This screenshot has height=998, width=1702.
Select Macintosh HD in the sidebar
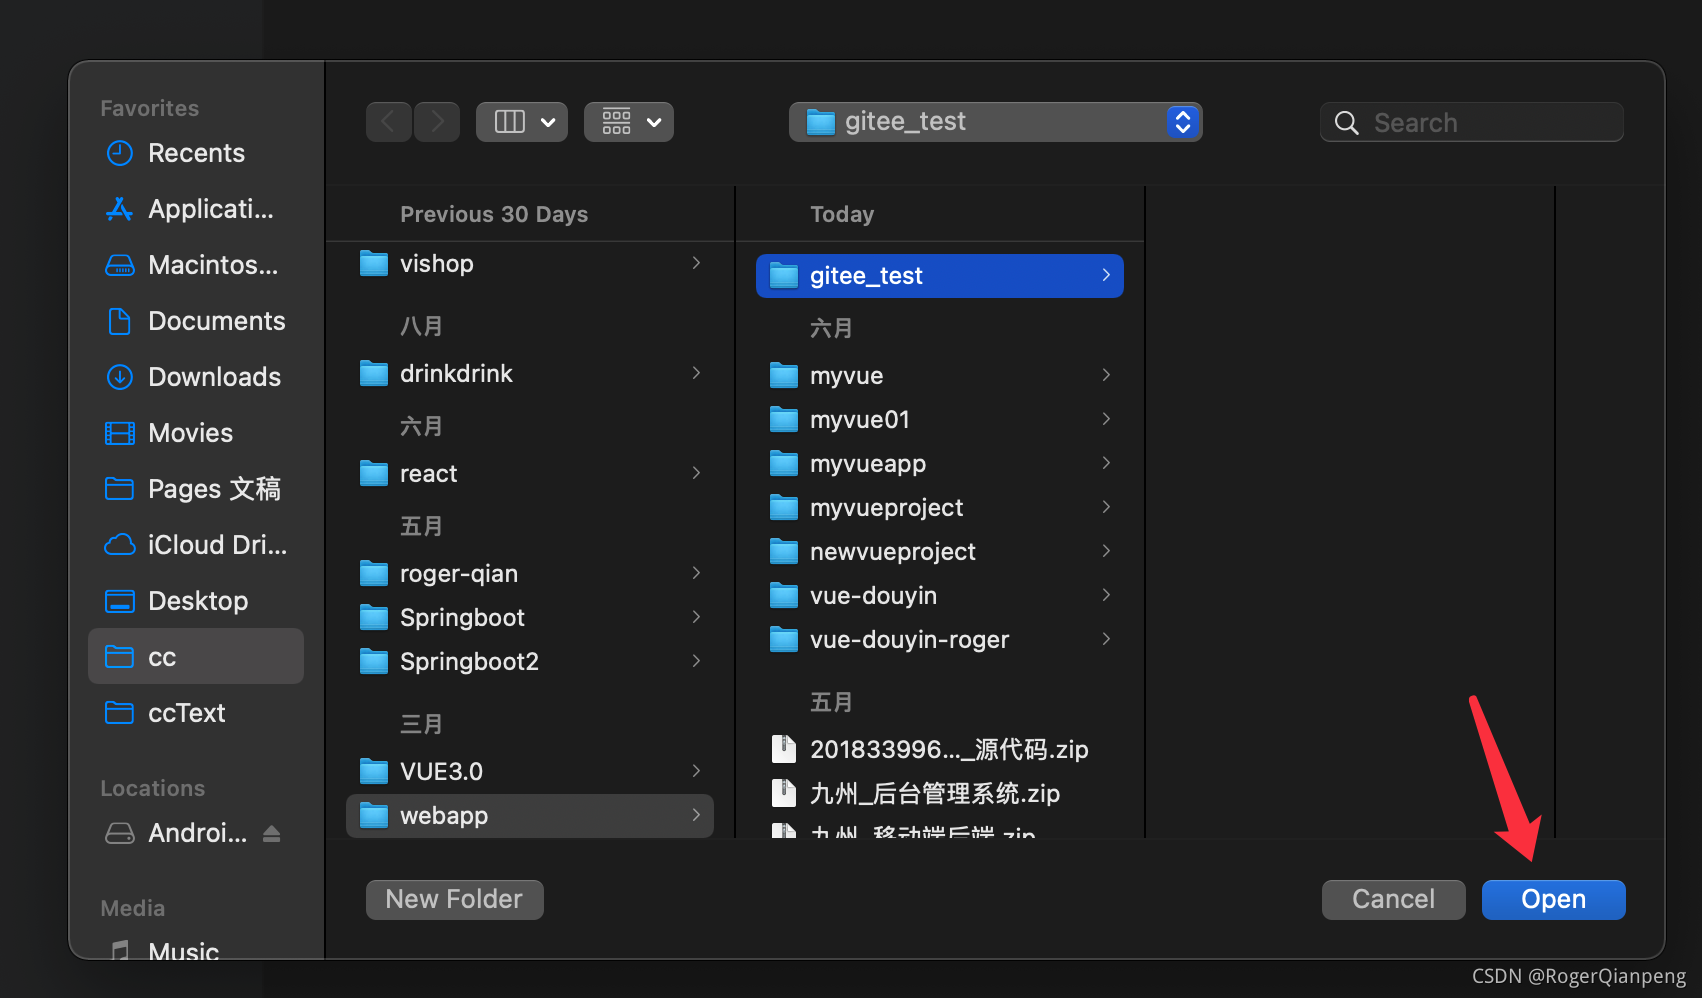coord(196,265)
